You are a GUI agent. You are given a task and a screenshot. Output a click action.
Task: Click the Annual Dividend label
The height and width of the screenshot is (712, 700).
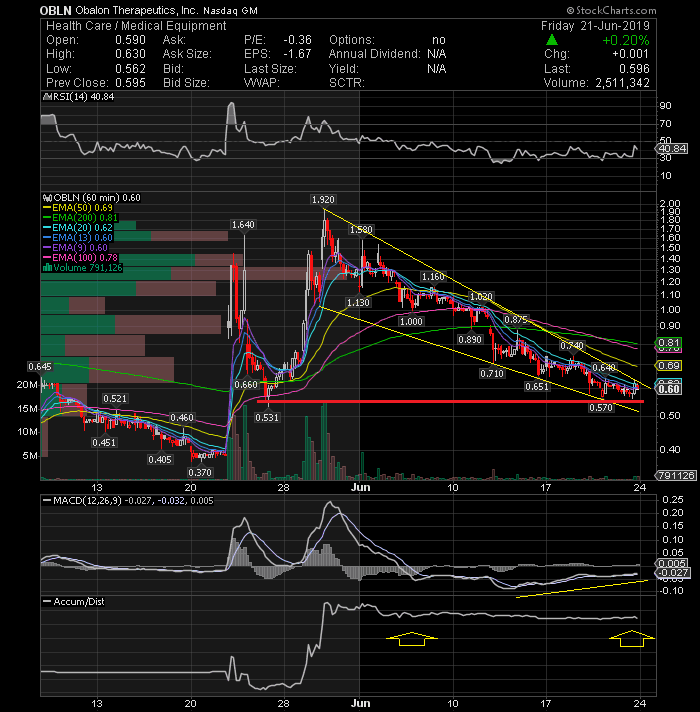click(x=375, y=54)
